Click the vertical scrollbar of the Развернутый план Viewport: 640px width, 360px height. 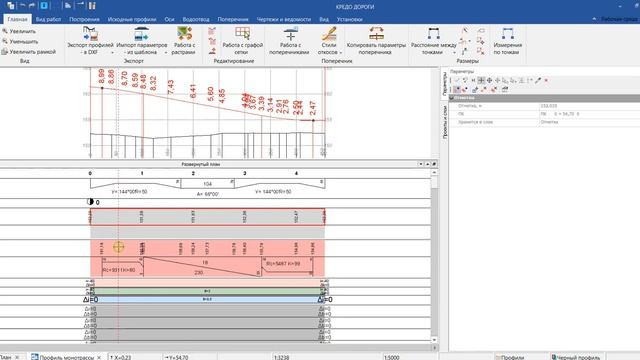click(x=434, y=255)
